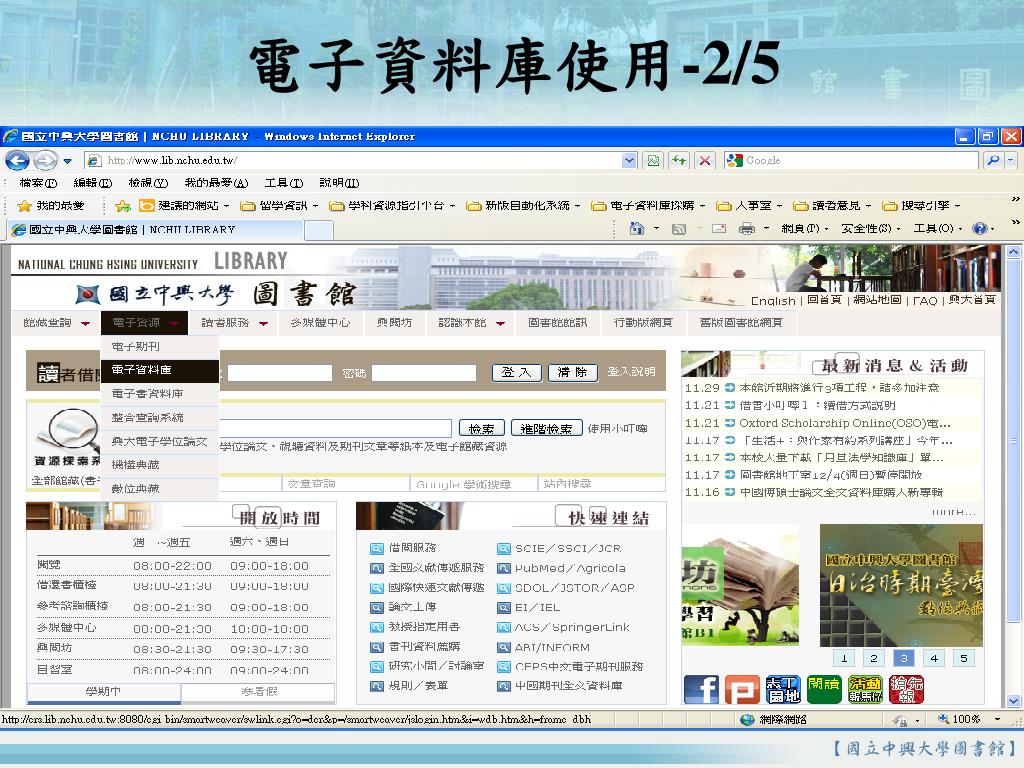This screenshot has height=768, width=1024.
Task: Open the orange Plurk P icon
Action: coord(743,690)
